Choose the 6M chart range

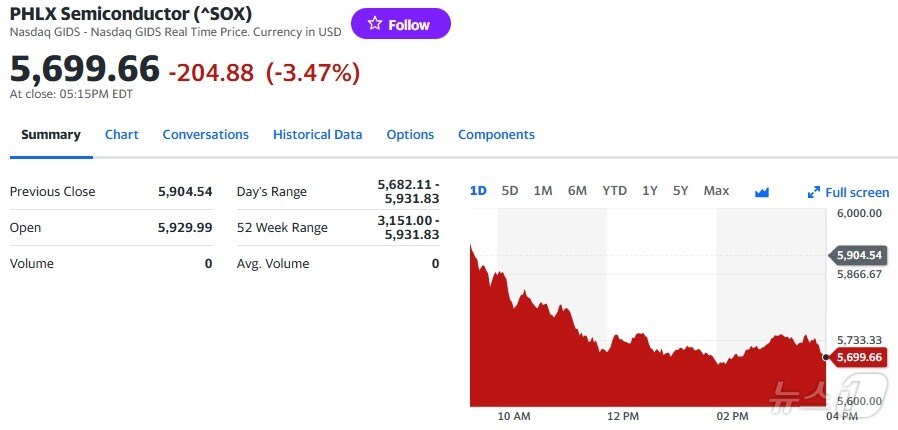(x=577, y=191)
